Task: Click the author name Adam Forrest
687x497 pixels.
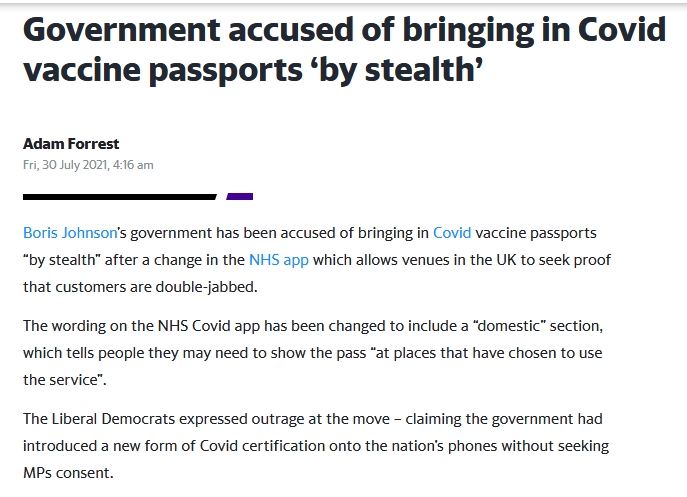Action: [71, 144]
